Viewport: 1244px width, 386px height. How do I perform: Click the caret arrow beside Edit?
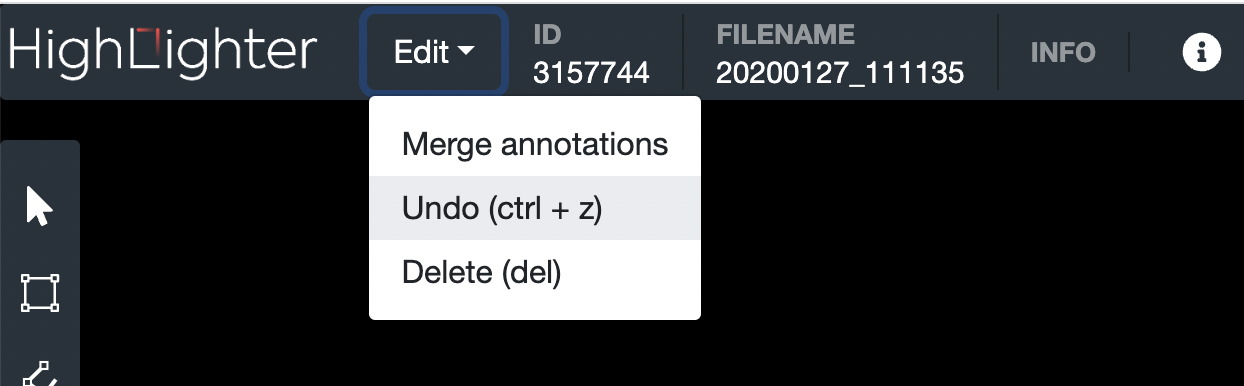click(466, 53)
